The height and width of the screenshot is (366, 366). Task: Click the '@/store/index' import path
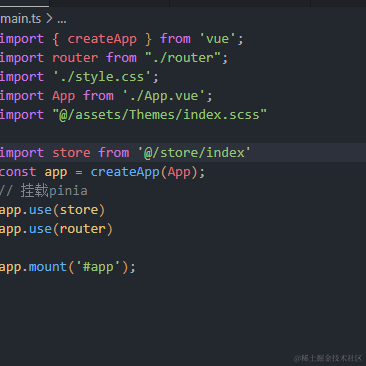click(x=194, y=153)
